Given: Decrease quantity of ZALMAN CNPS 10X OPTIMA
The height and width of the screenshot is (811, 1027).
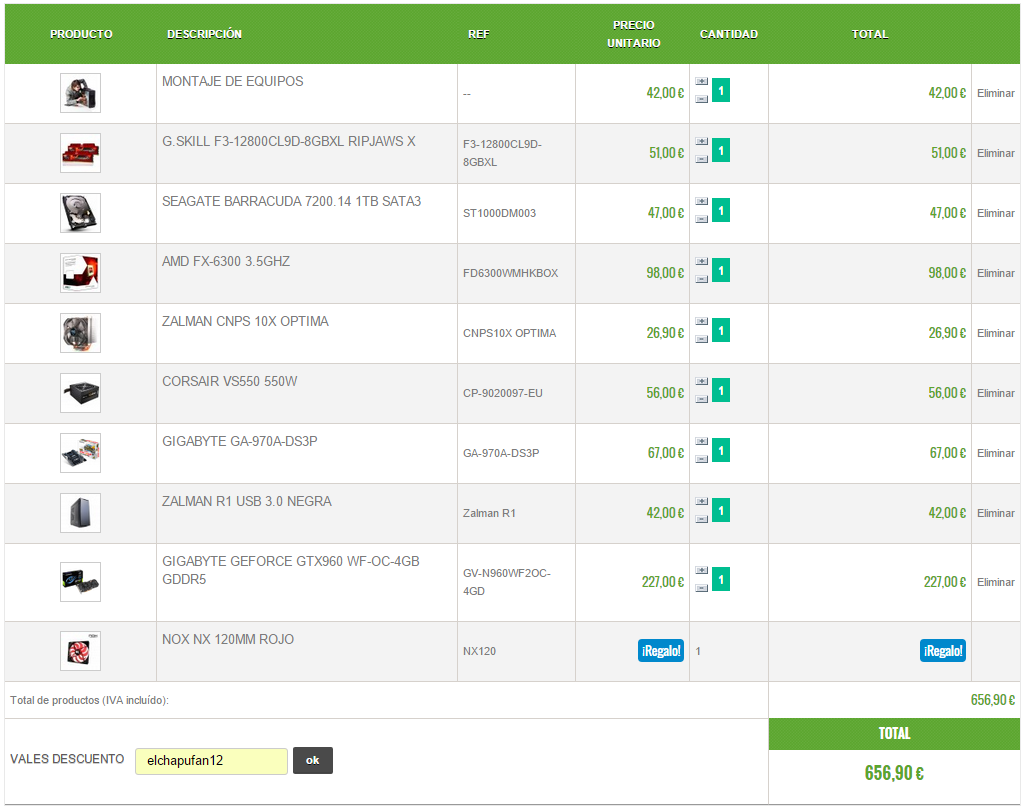Looking at the screenshot, I should coord(701,339).
